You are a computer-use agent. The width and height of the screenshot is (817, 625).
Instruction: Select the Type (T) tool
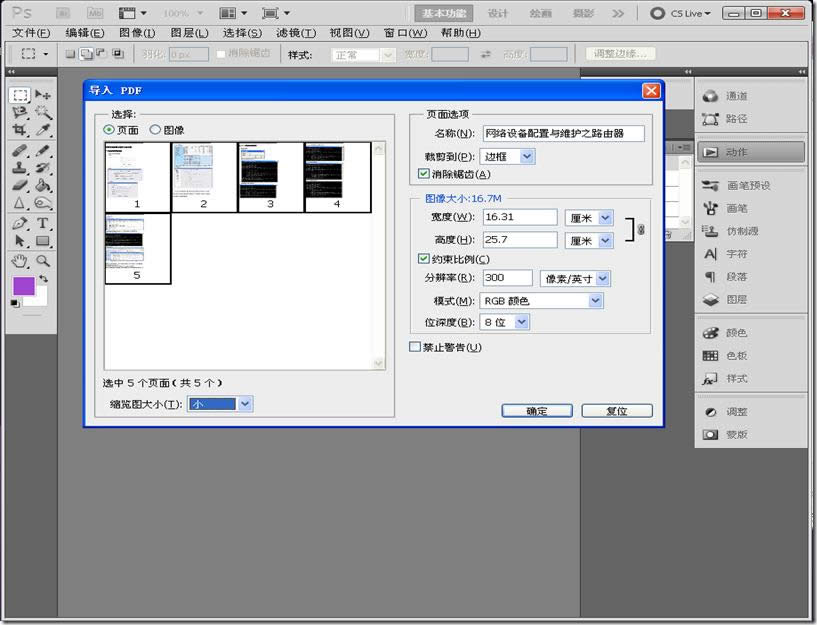(x=43, y=223)
